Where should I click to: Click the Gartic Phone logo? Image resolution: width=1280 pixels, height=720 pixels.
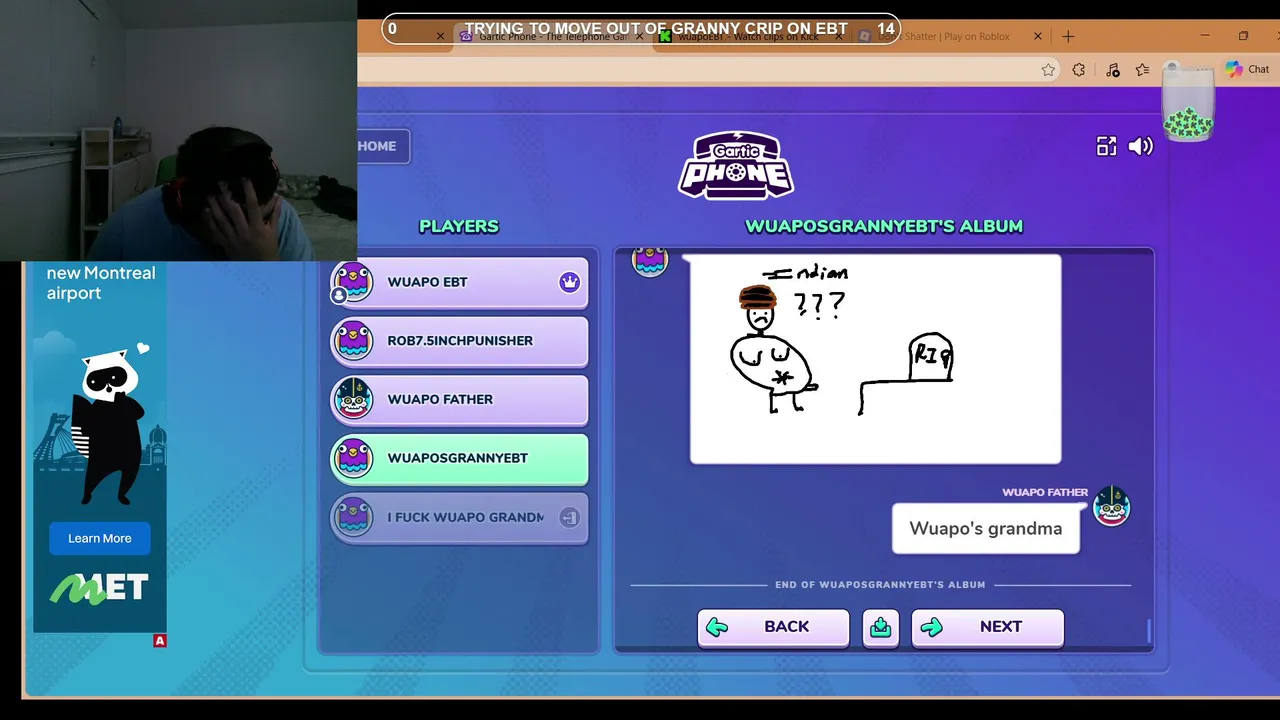[736, 166]
